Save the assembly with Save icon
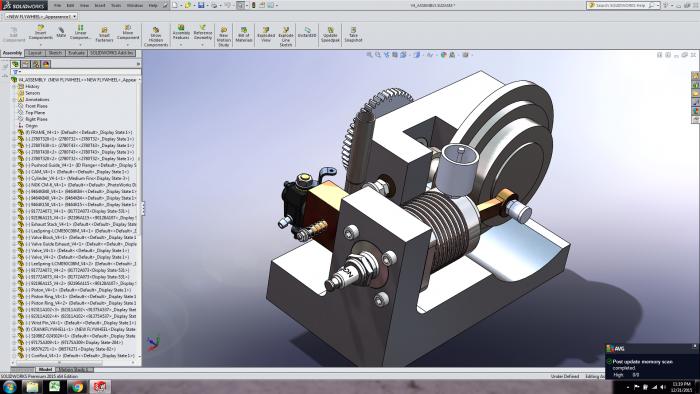 click(201, 5)
